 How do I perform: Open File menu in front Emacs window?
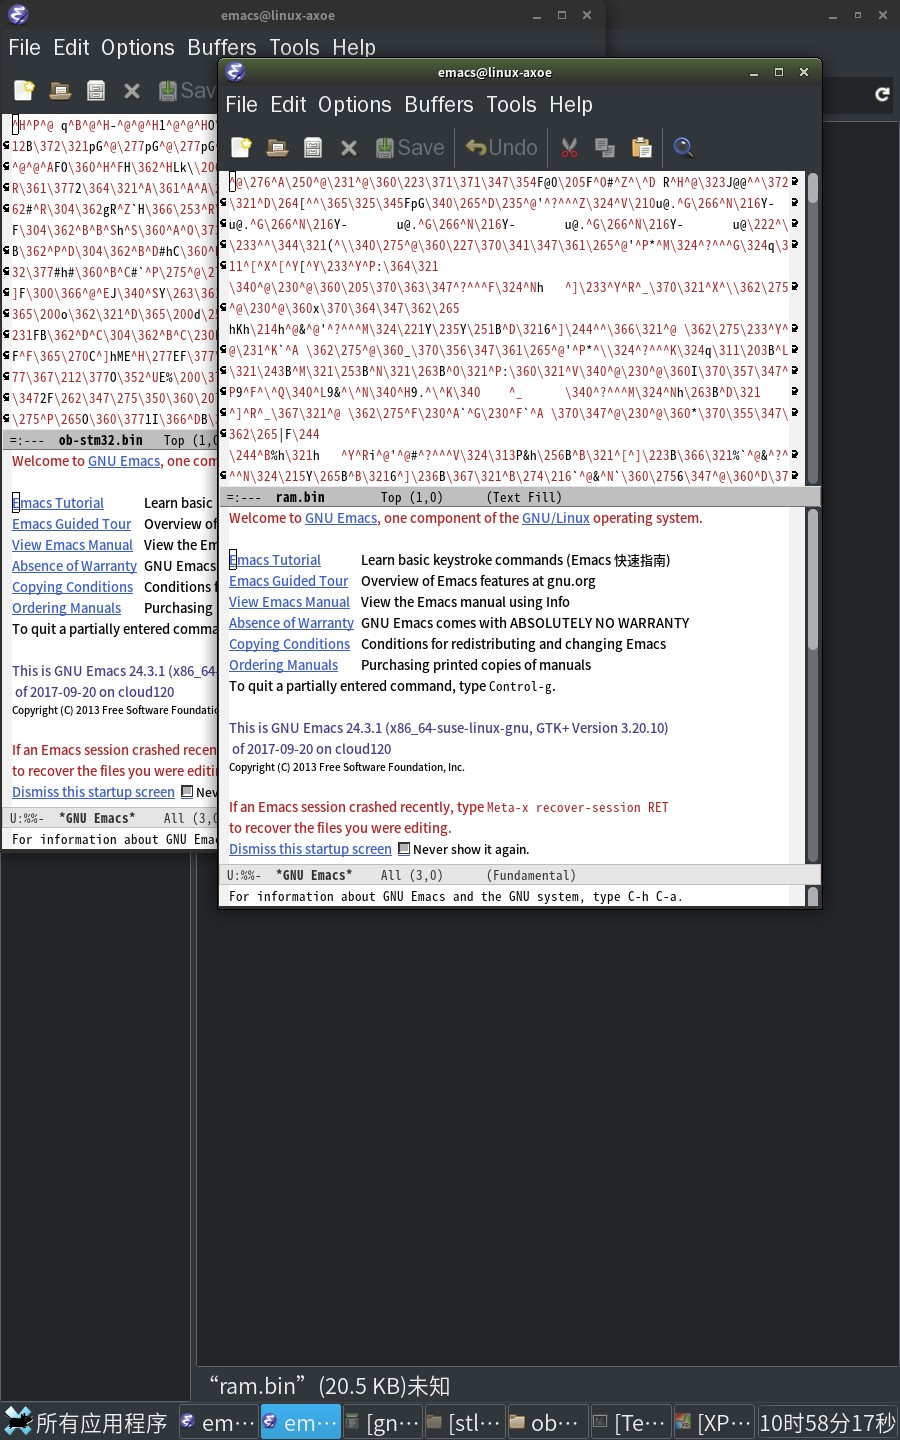click(241, 105)
